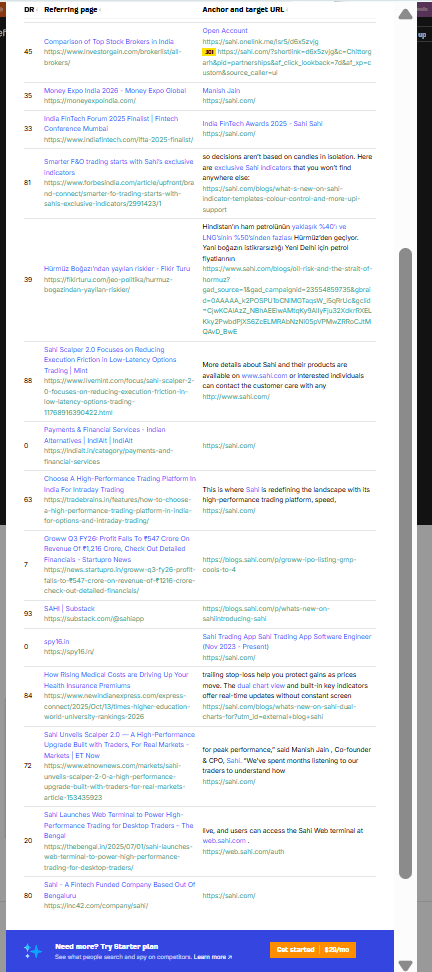Click the https://web.sahi.com/auth target URL
432x972 pixels.
[x=243, y=852]
